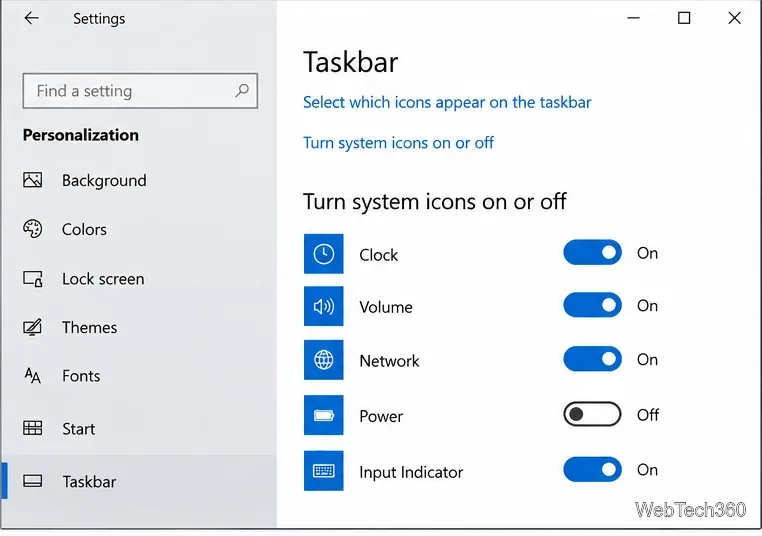762x536 pixels.
Task: Go to Lock screen settings
Action: click(x=139, y=279)
